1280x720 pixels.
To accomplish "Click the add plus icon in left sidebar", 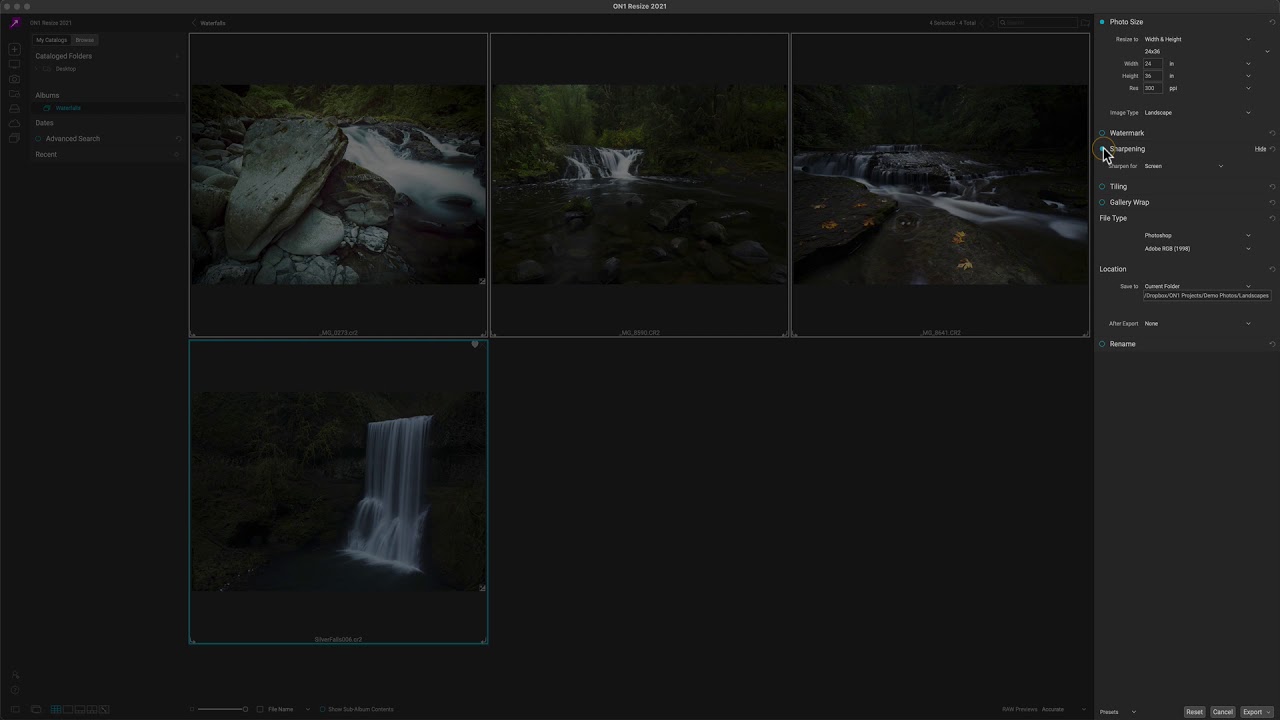I will click(14, 49).
